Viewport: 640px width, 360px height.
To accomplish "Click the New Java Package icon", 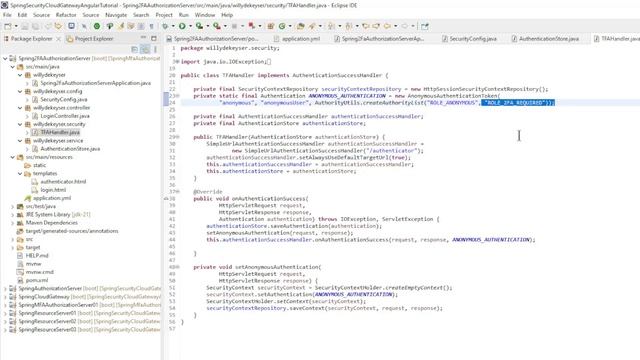I will [x=270, y=26].
